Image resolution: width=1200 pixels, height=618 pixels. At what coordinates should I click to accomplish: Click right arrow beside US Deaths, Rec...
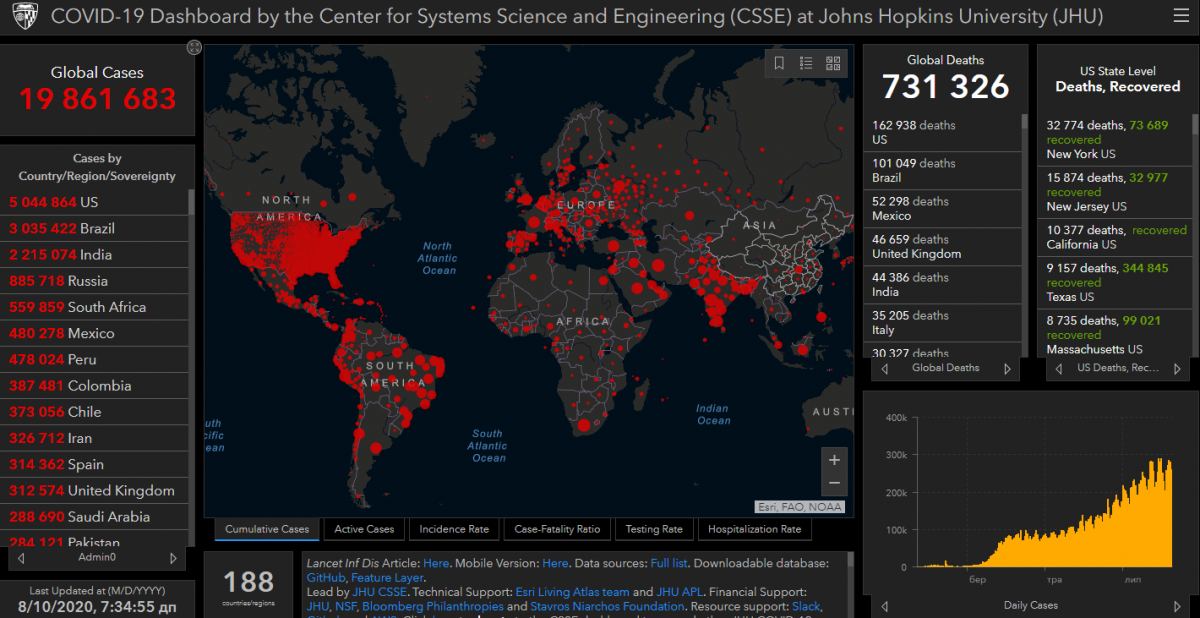[x=1179, y=368]
